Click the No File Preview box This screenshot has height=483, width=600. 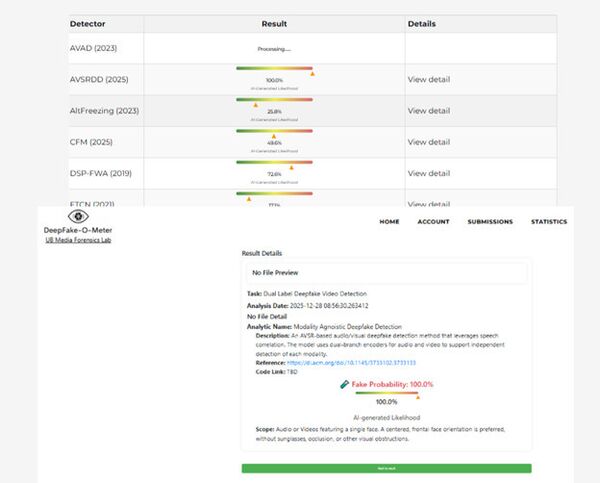click(x=386, y=272)
